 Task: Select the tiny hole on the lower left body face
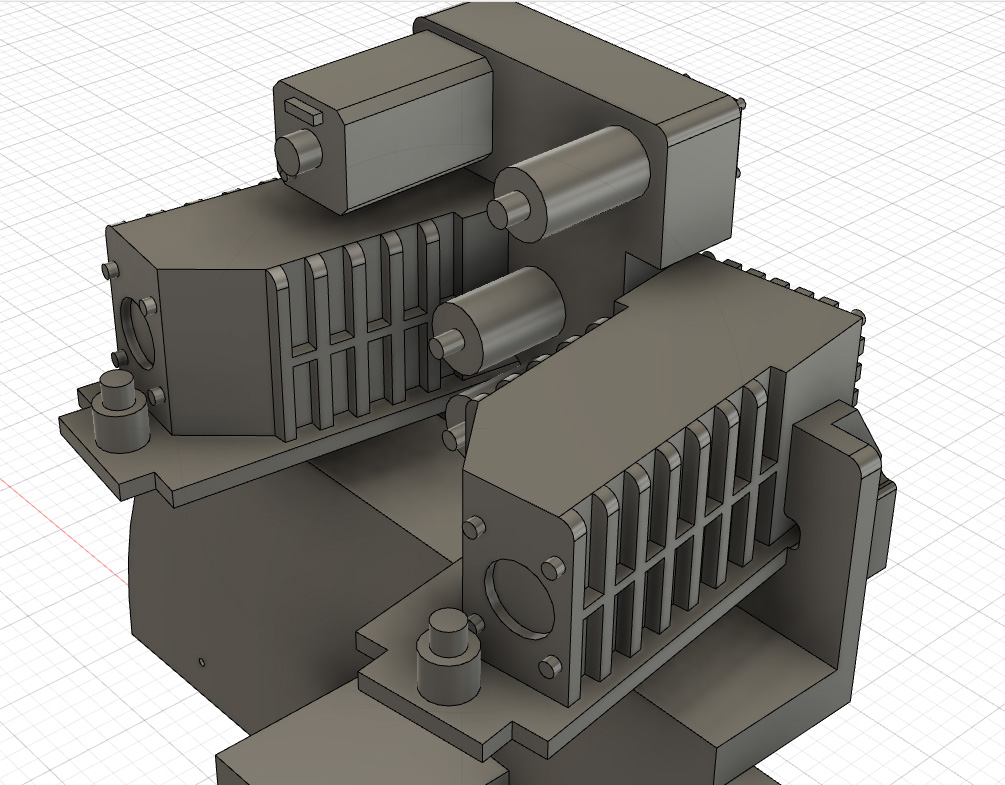click(x=201, y=662)
